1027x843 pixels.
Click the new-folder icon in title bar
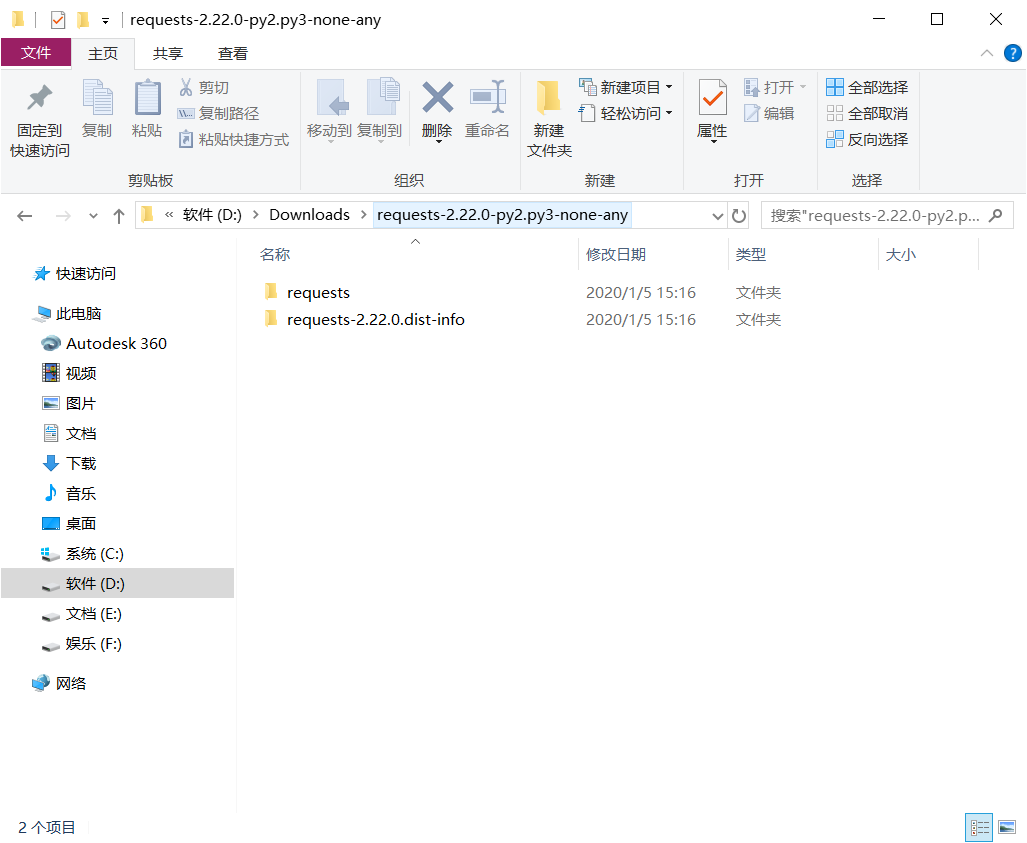point(83,20)
